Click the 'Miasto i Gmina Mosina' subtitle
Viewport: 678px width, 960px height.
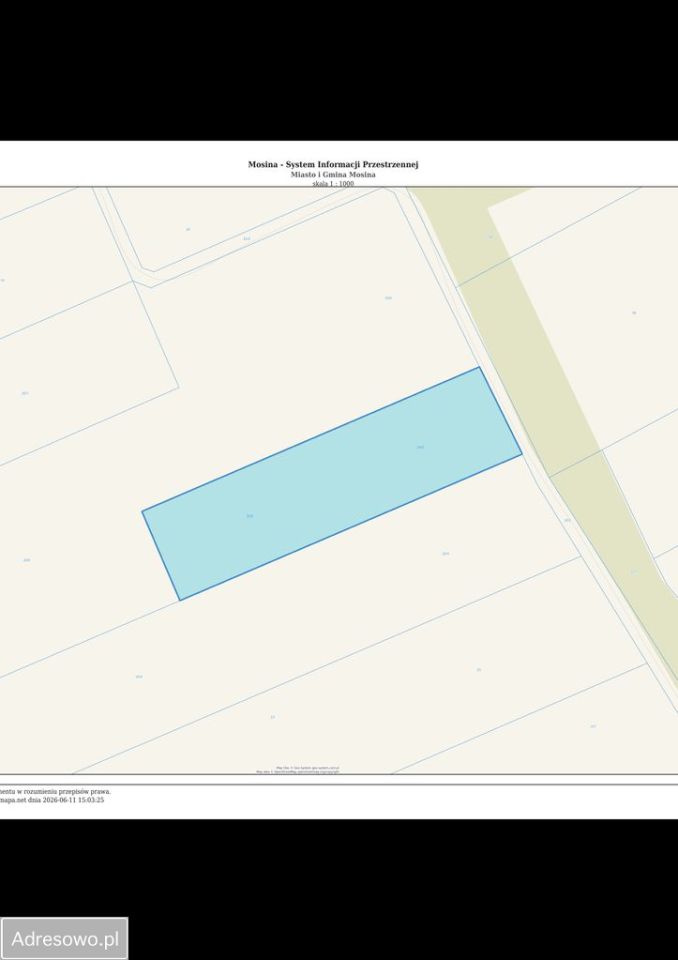click(333, 174)
